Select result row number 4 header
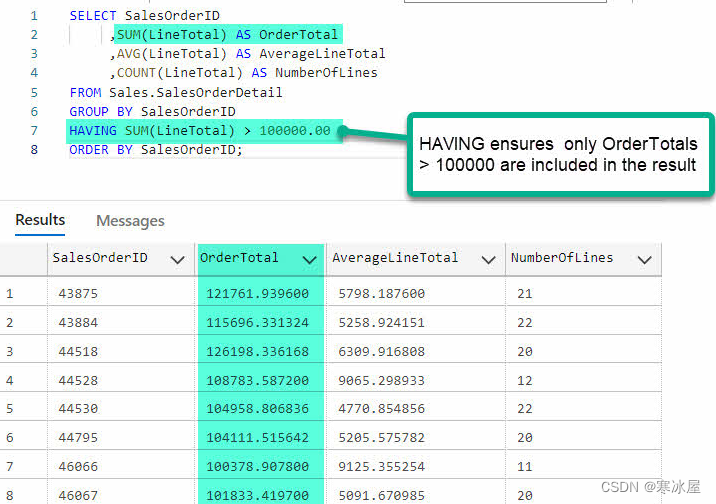The height and width of the screenshot is (504, 716). pyautogui.click(x=10, y=380)
